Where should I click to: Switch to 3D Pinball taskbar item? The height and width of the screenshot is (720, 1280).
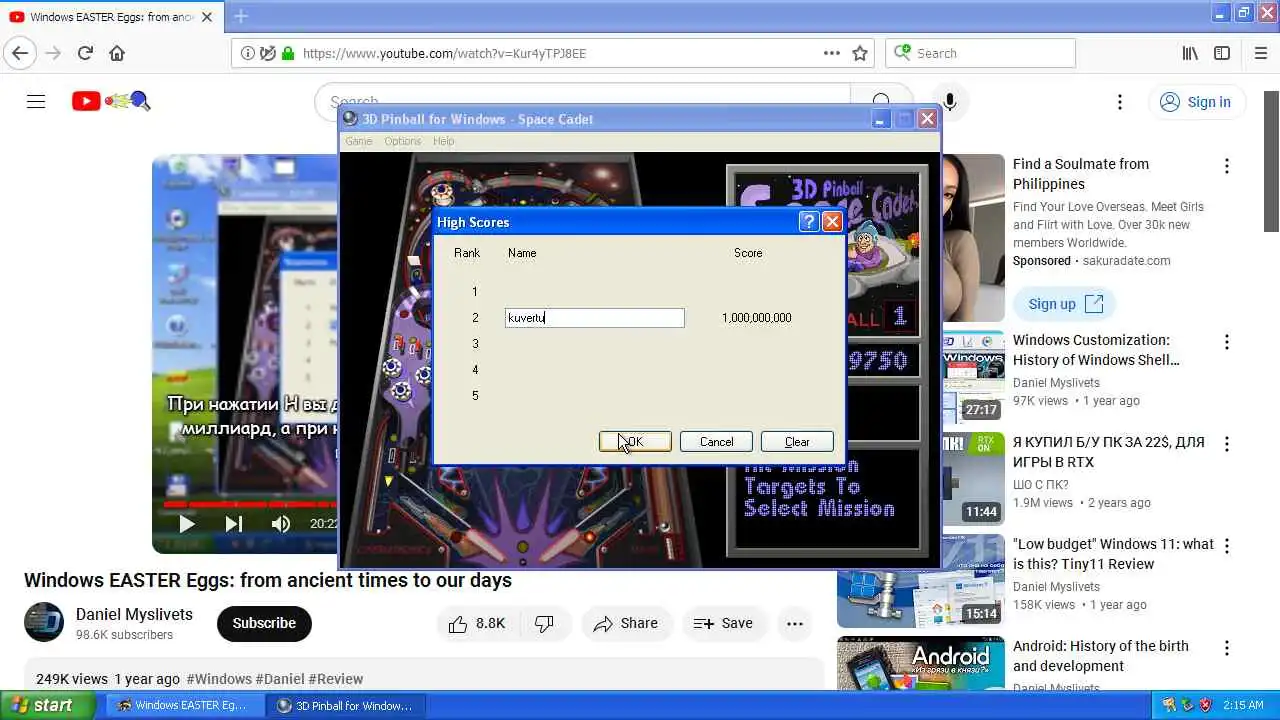[x=345, y=706]
